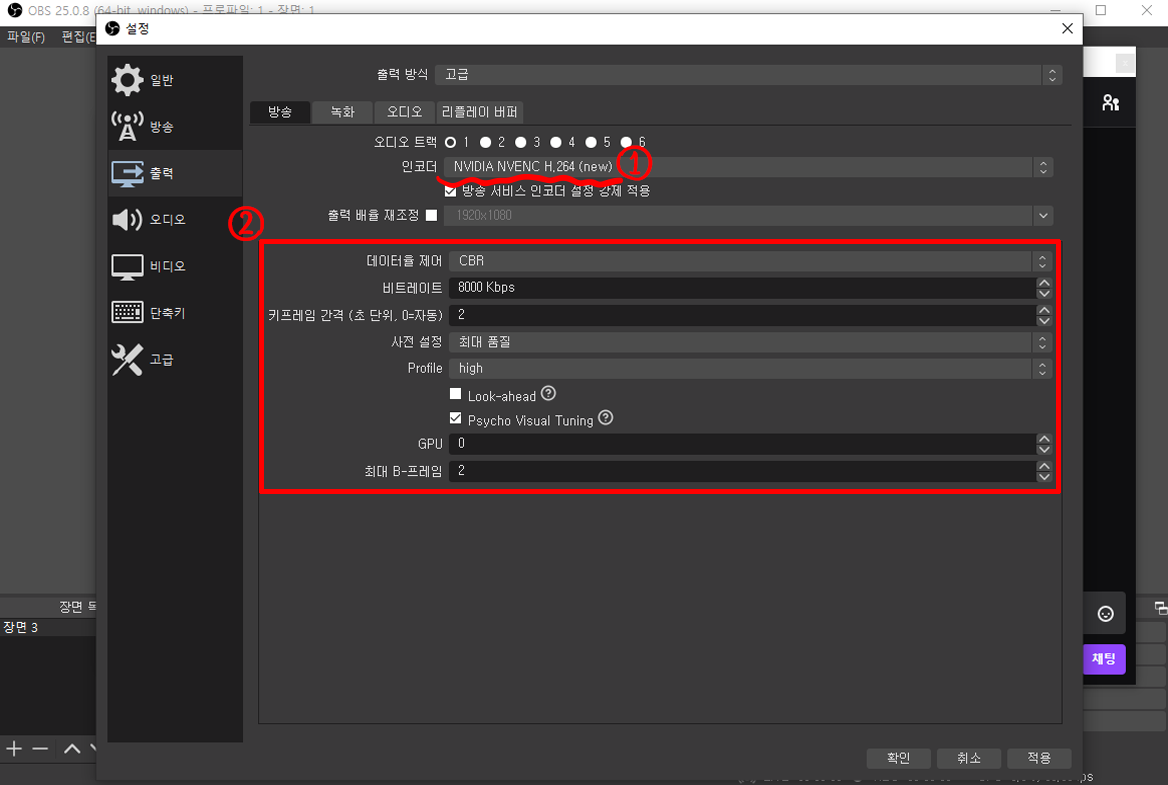Click the users icon in chat panel
This screenshot has height=785, width=1168.
coord(1111,103)
